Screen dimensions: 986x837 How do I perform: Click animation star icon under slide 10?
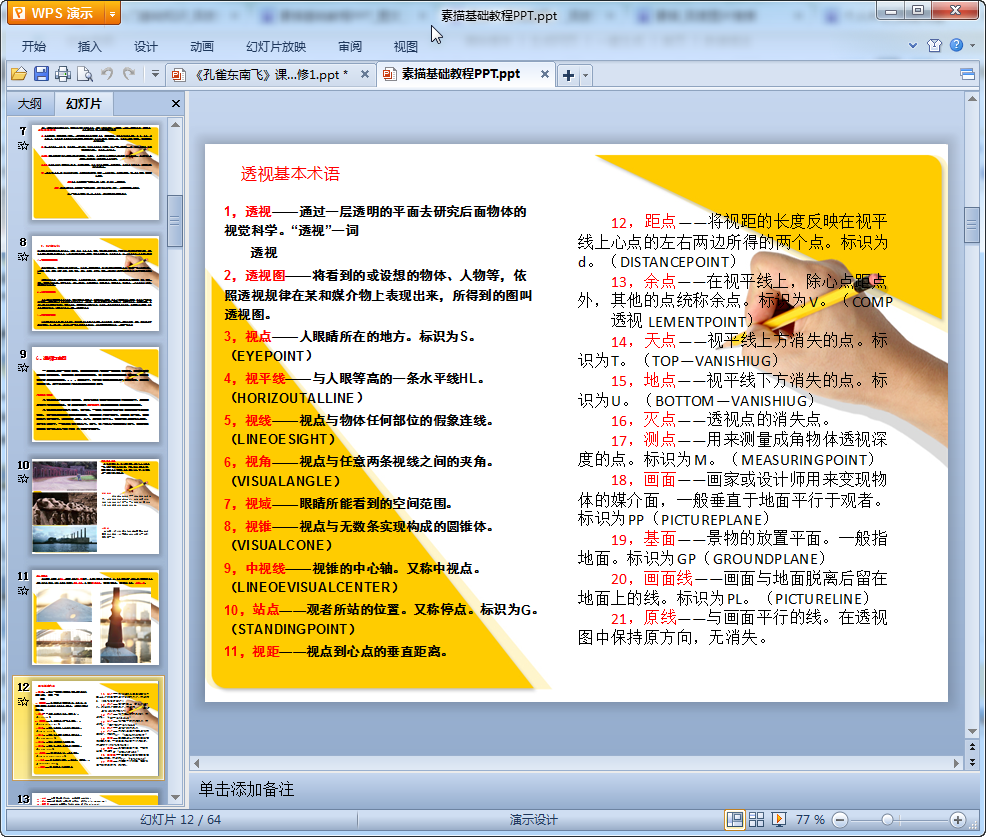pyautogui.click(x=23, y=479)
